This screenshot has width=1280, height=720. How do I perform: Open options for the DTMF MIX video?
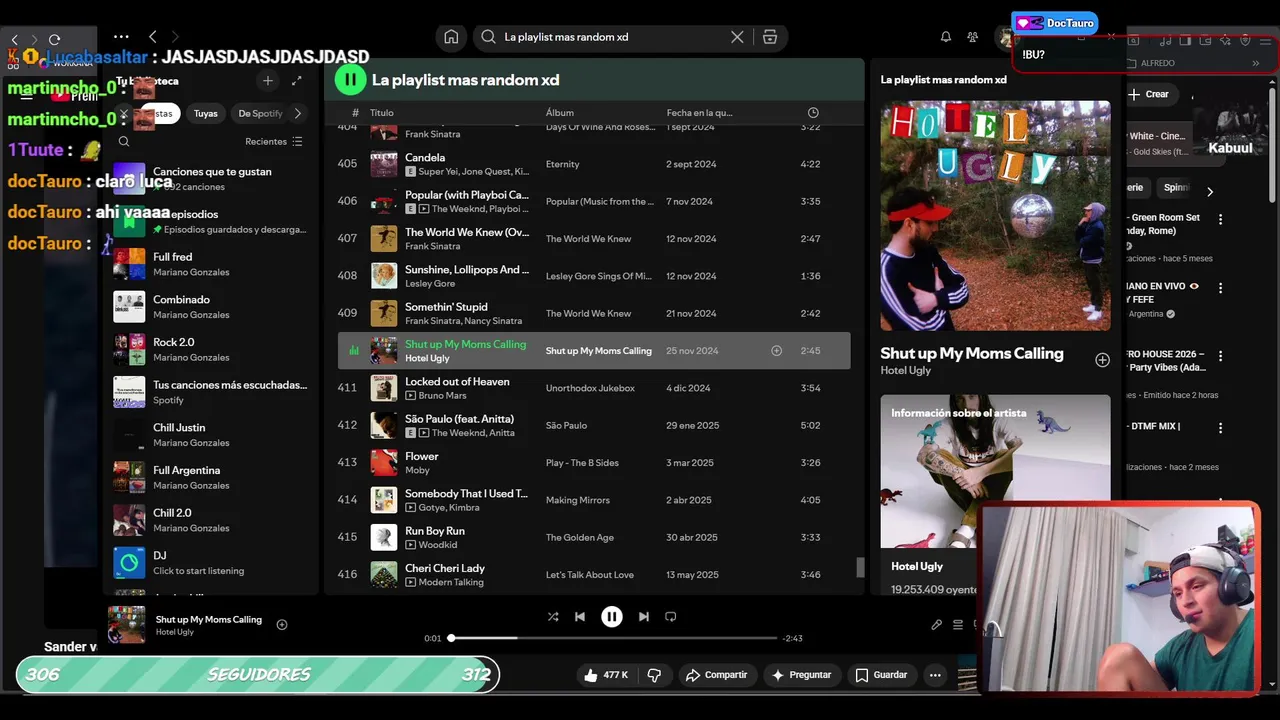click(x=1220, y=428)
